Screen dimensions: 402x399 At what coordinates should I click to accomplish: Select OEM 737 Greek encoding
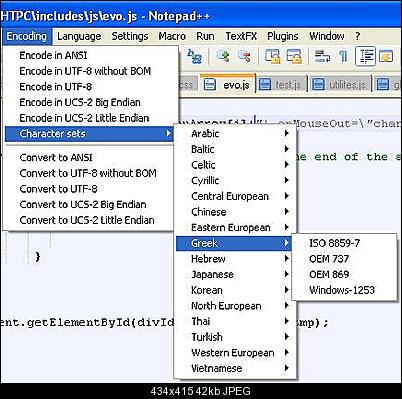point(344,259)
